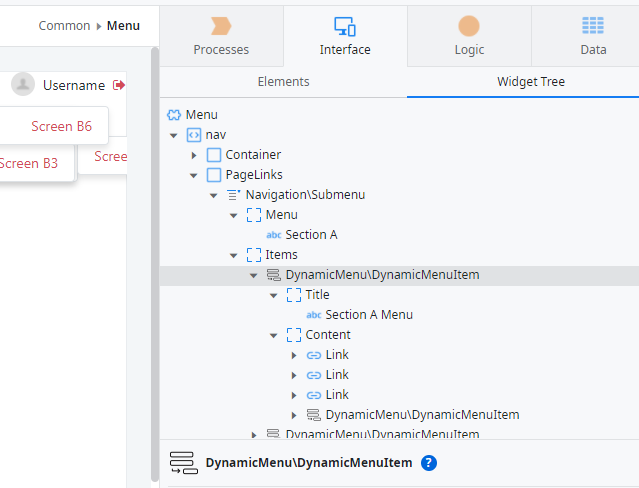Expand the second Link under Content

(294, 375)
